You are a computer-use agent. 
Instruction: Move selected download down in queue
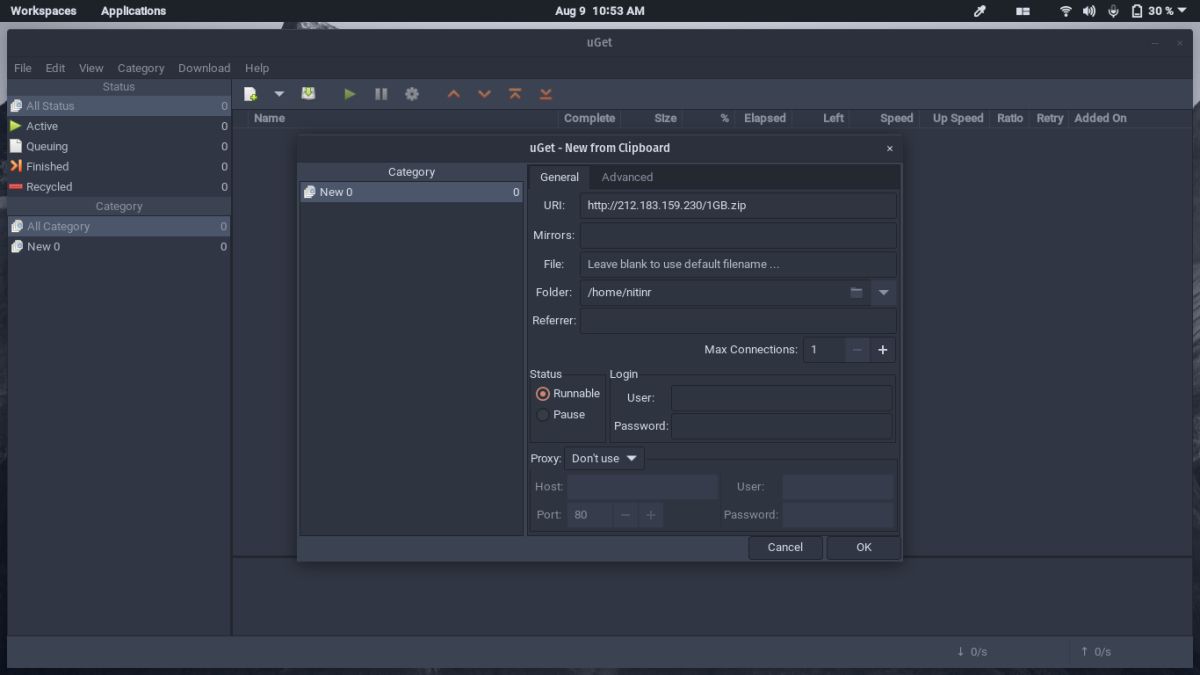(484, 93)
